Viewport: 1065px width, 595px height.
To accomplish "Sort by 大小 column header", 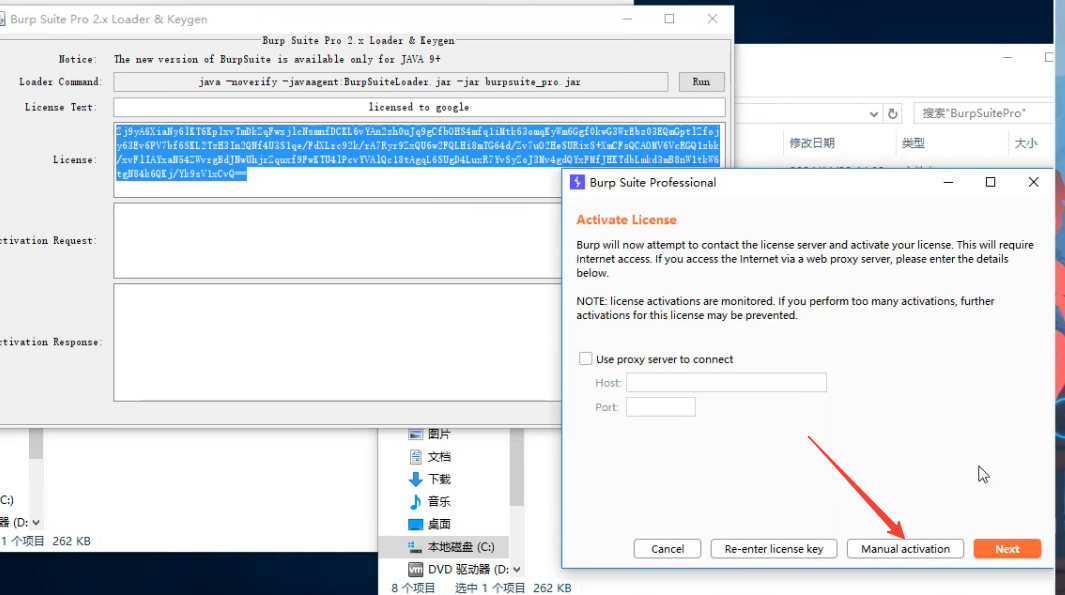I will tap(1026, 143).
